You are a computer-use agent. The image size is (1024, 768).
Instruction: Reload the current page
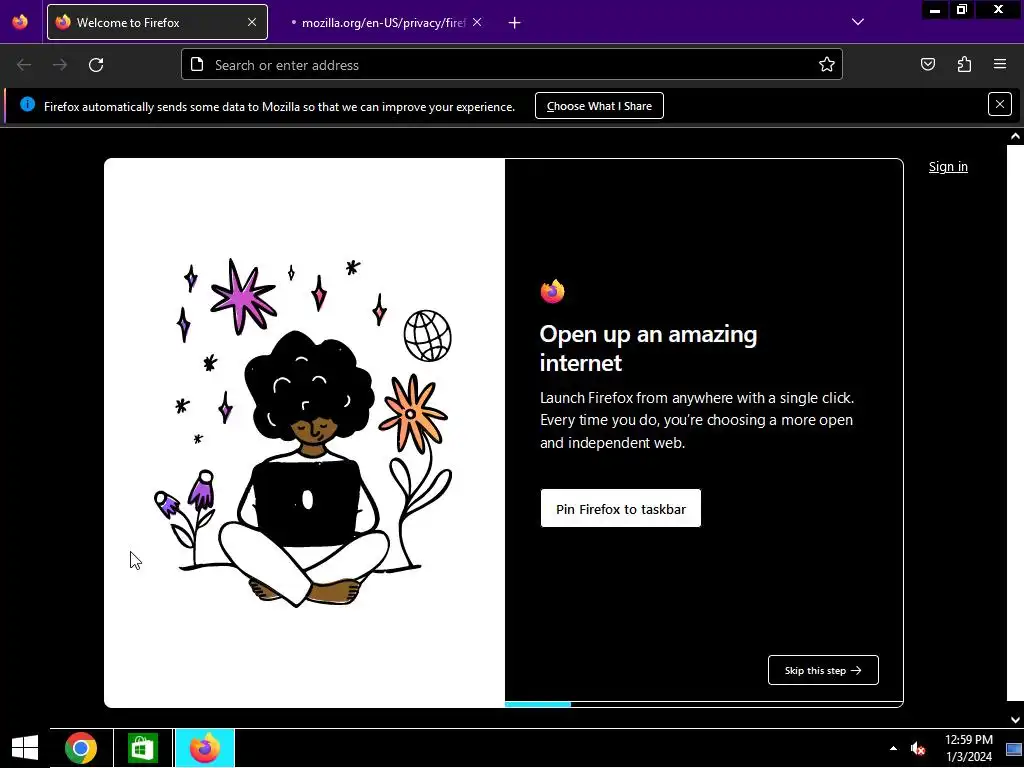(96, 65)
